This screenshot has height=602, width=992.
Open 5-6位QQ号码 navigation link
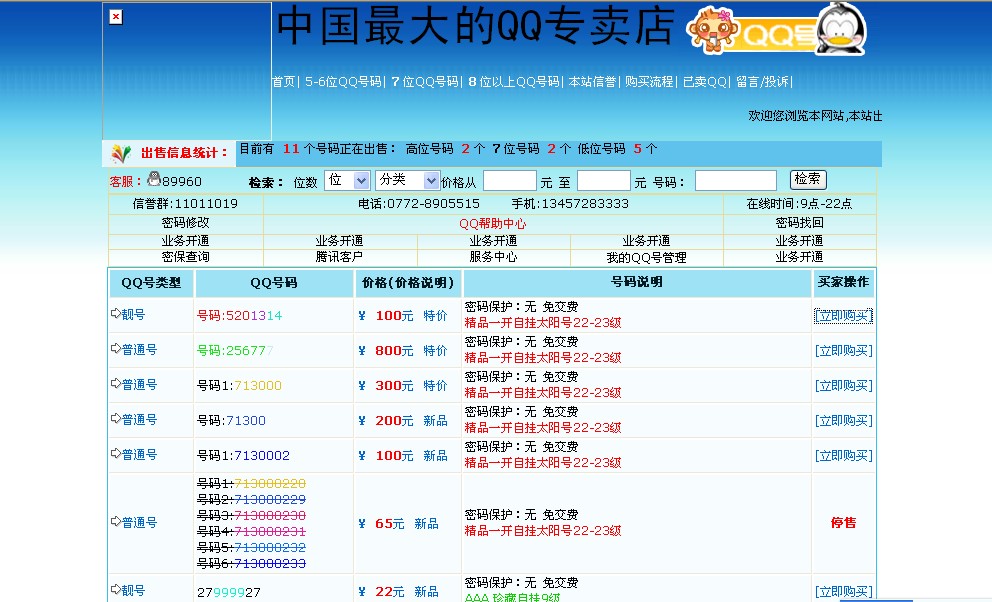point(344,82)
